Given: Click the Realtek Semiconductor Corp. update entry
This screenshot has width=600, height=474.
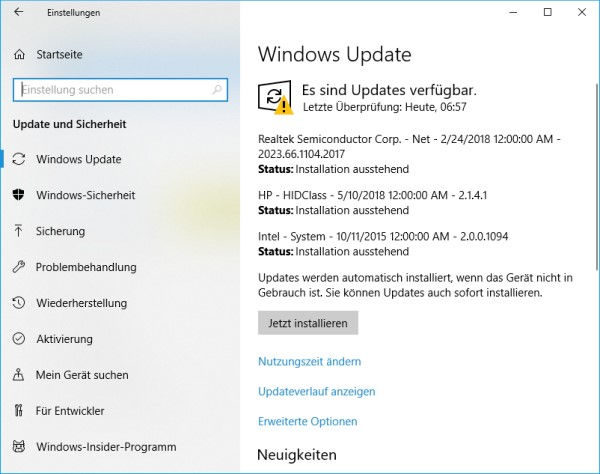Looking at the screenshot, I should [409, 146].
